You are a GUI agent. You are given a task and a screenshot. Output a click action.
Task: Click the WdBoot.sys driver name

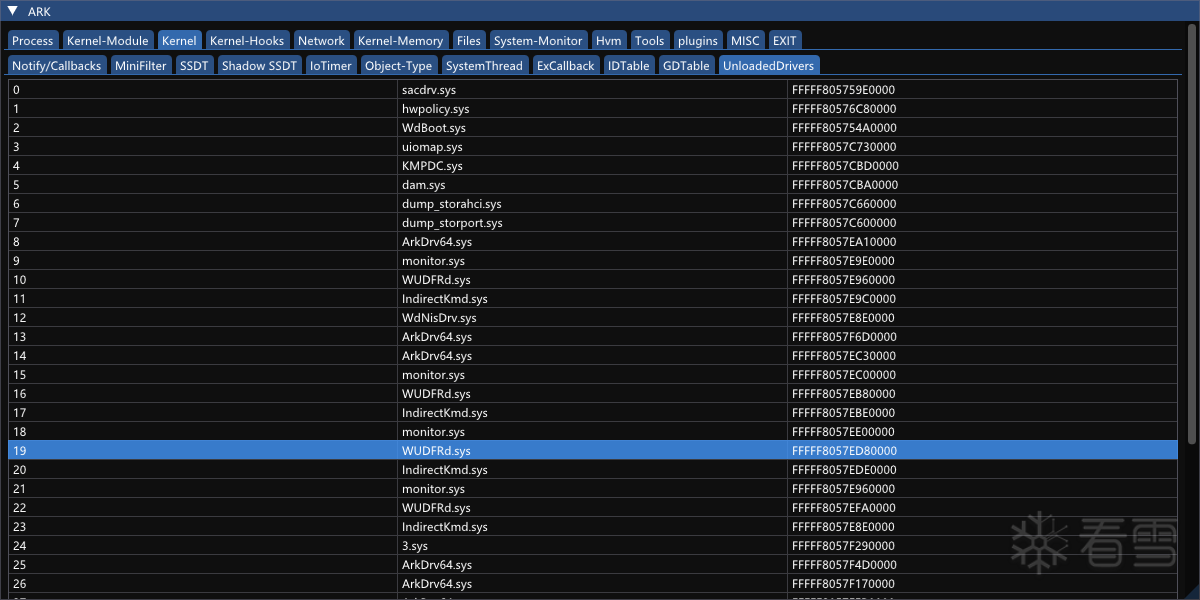[x=434, y=128]
